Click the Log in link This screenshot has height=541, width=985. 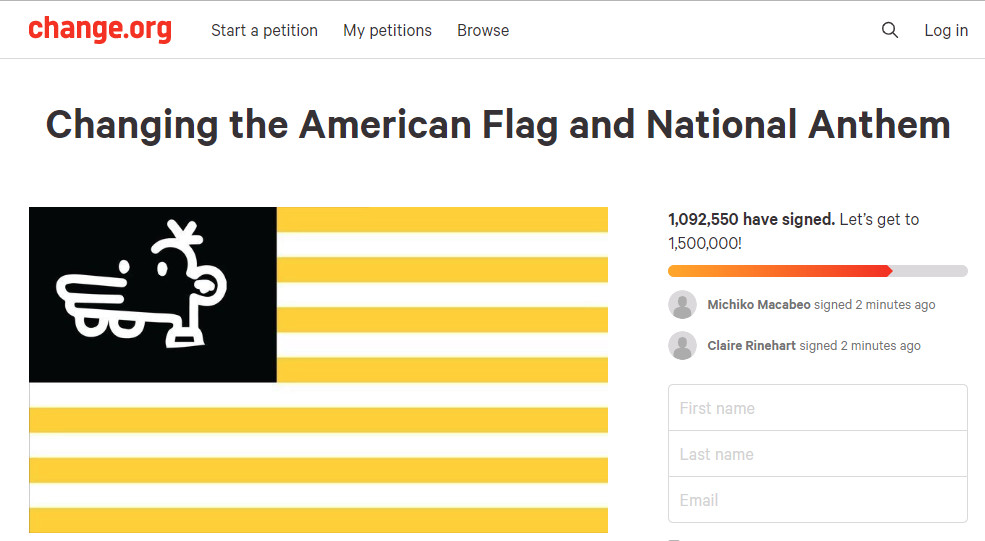click(x=945, y=31)
